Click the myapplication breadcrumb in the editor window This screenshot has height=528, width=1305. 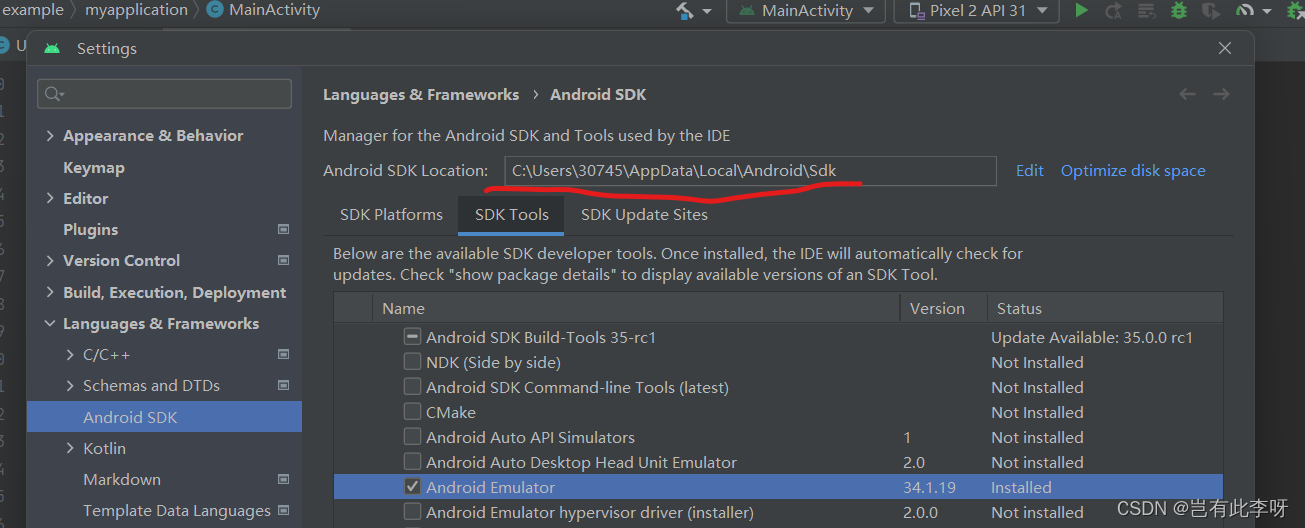[x=136, y=10]
